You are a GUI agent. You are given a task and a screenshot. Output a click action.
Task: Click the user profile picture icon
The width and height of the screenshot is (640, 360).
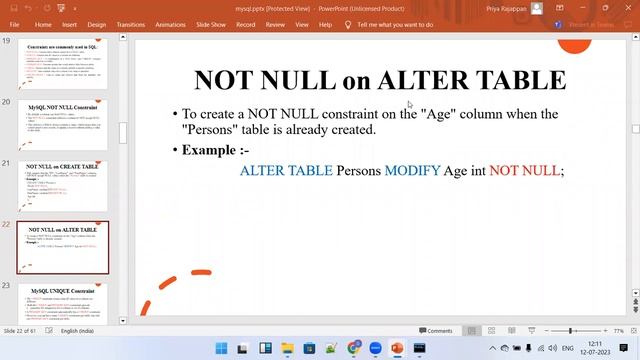click(x=537, y=8)
